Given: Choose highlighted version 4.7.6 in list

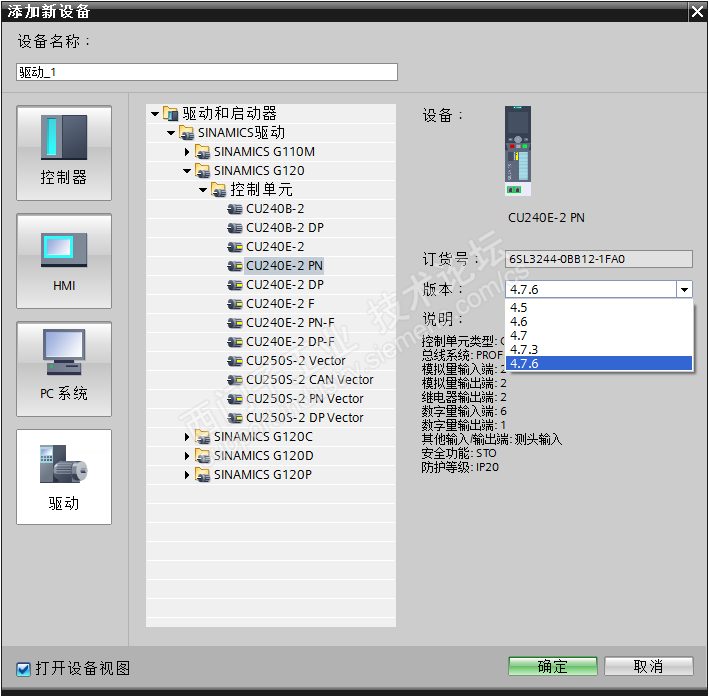Looking at the screenshot, I should point(599,364).
